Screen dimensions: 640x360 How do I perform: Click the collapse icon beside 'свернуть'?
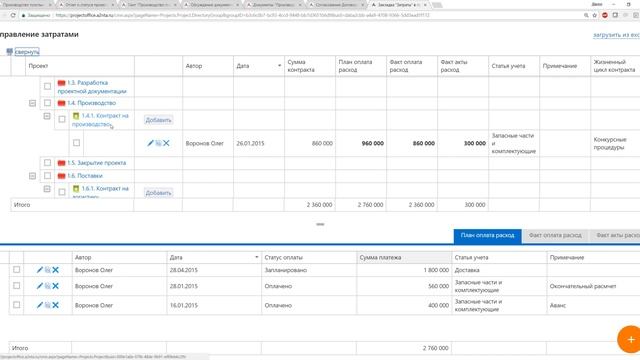(9, 51)
